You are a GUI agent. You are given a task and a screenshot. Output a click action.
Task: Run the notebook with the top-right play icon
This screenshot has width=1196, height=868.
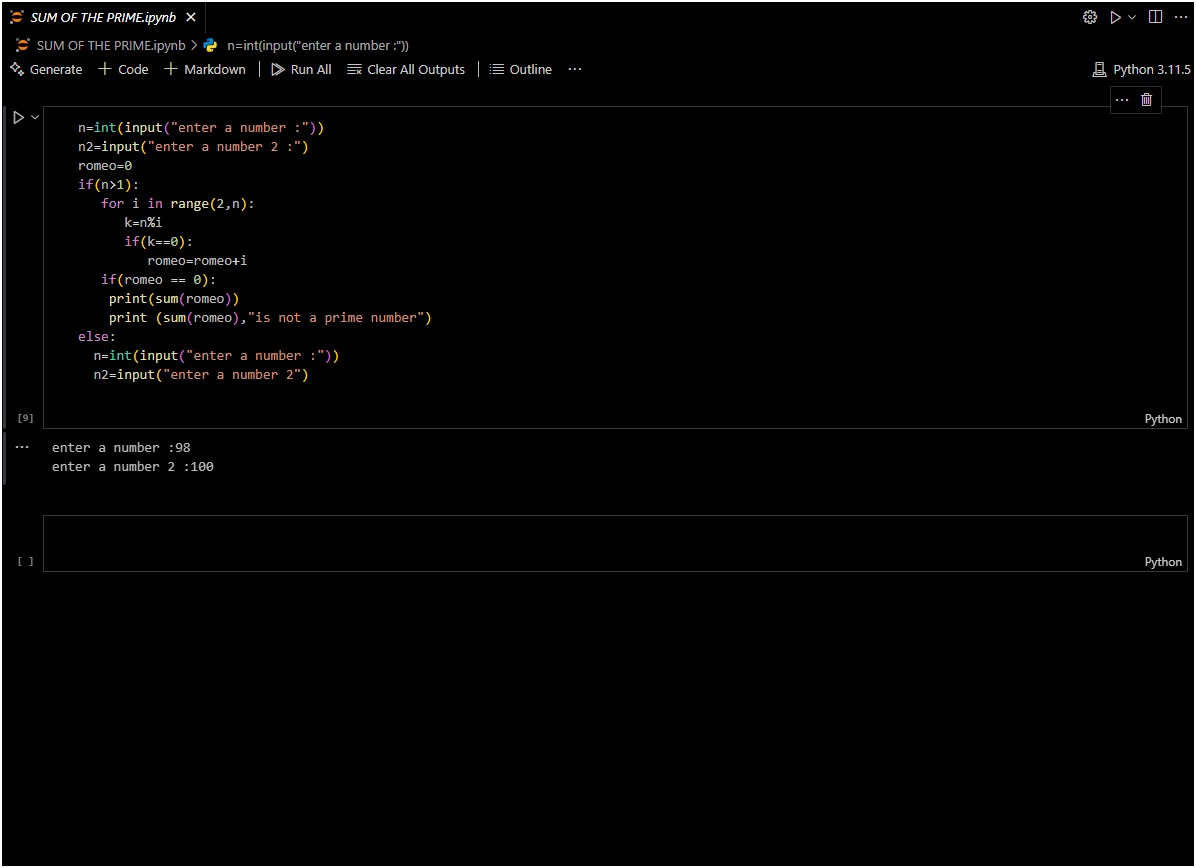[x=1115, y=17]
